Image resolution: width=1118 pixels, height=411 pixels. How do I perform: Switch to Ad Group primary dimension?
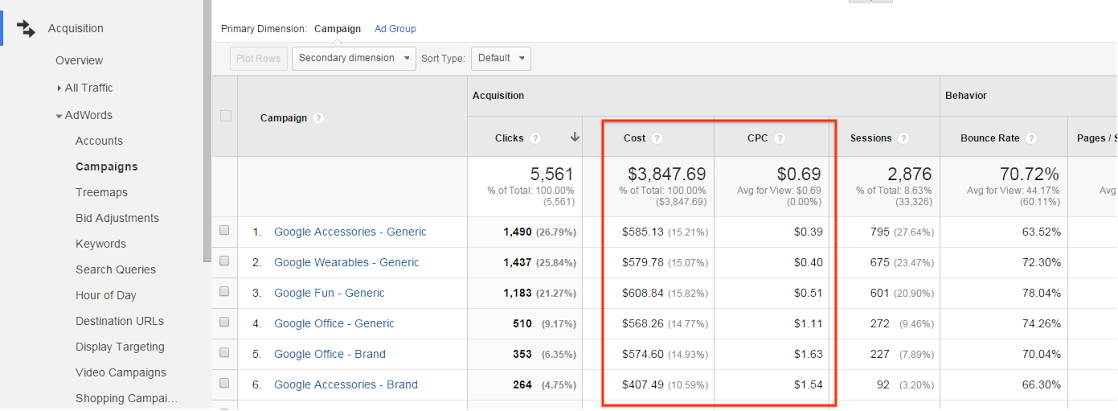pos(395,29)
